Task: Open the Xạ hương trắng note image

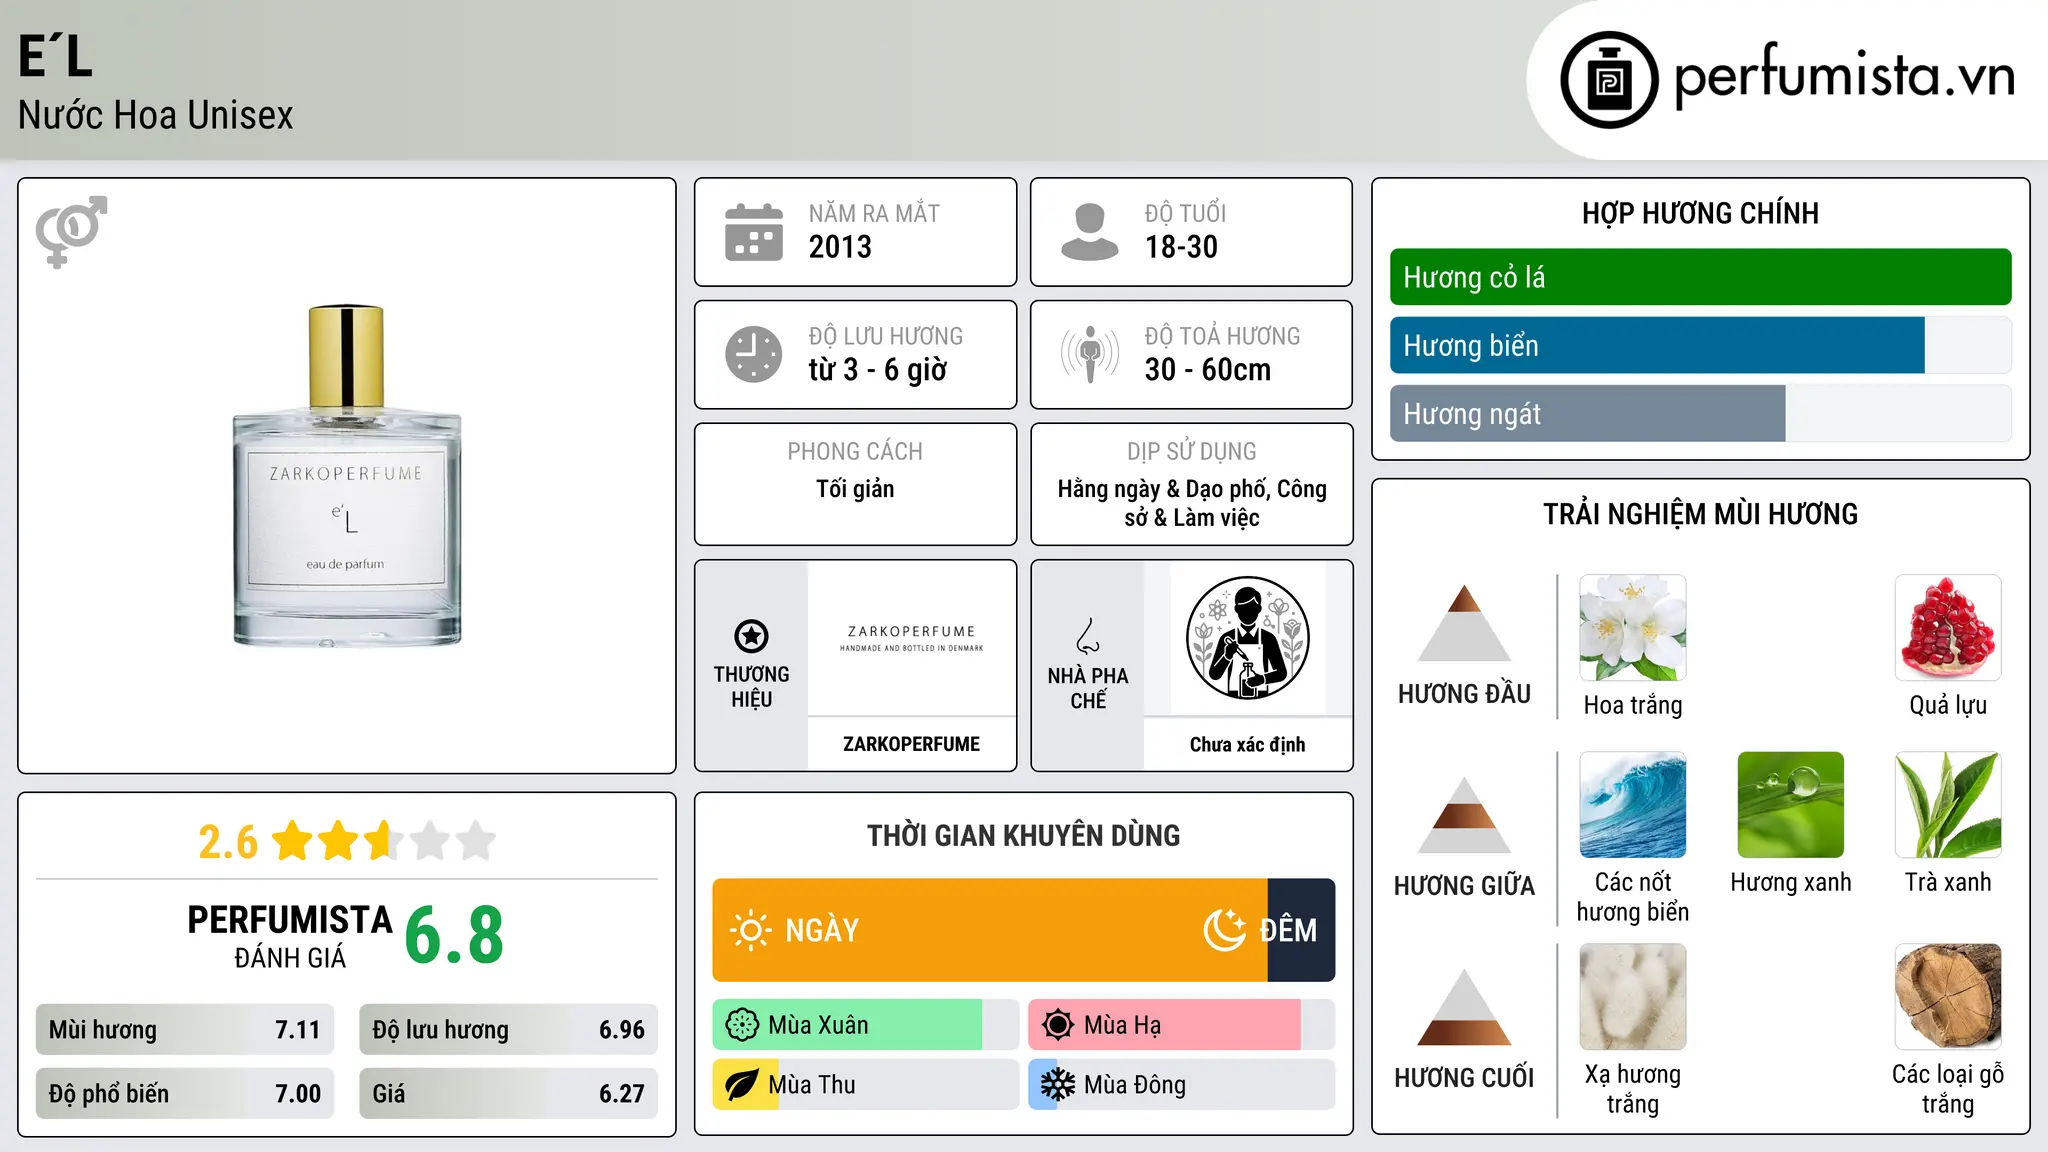Action: 1633,997
